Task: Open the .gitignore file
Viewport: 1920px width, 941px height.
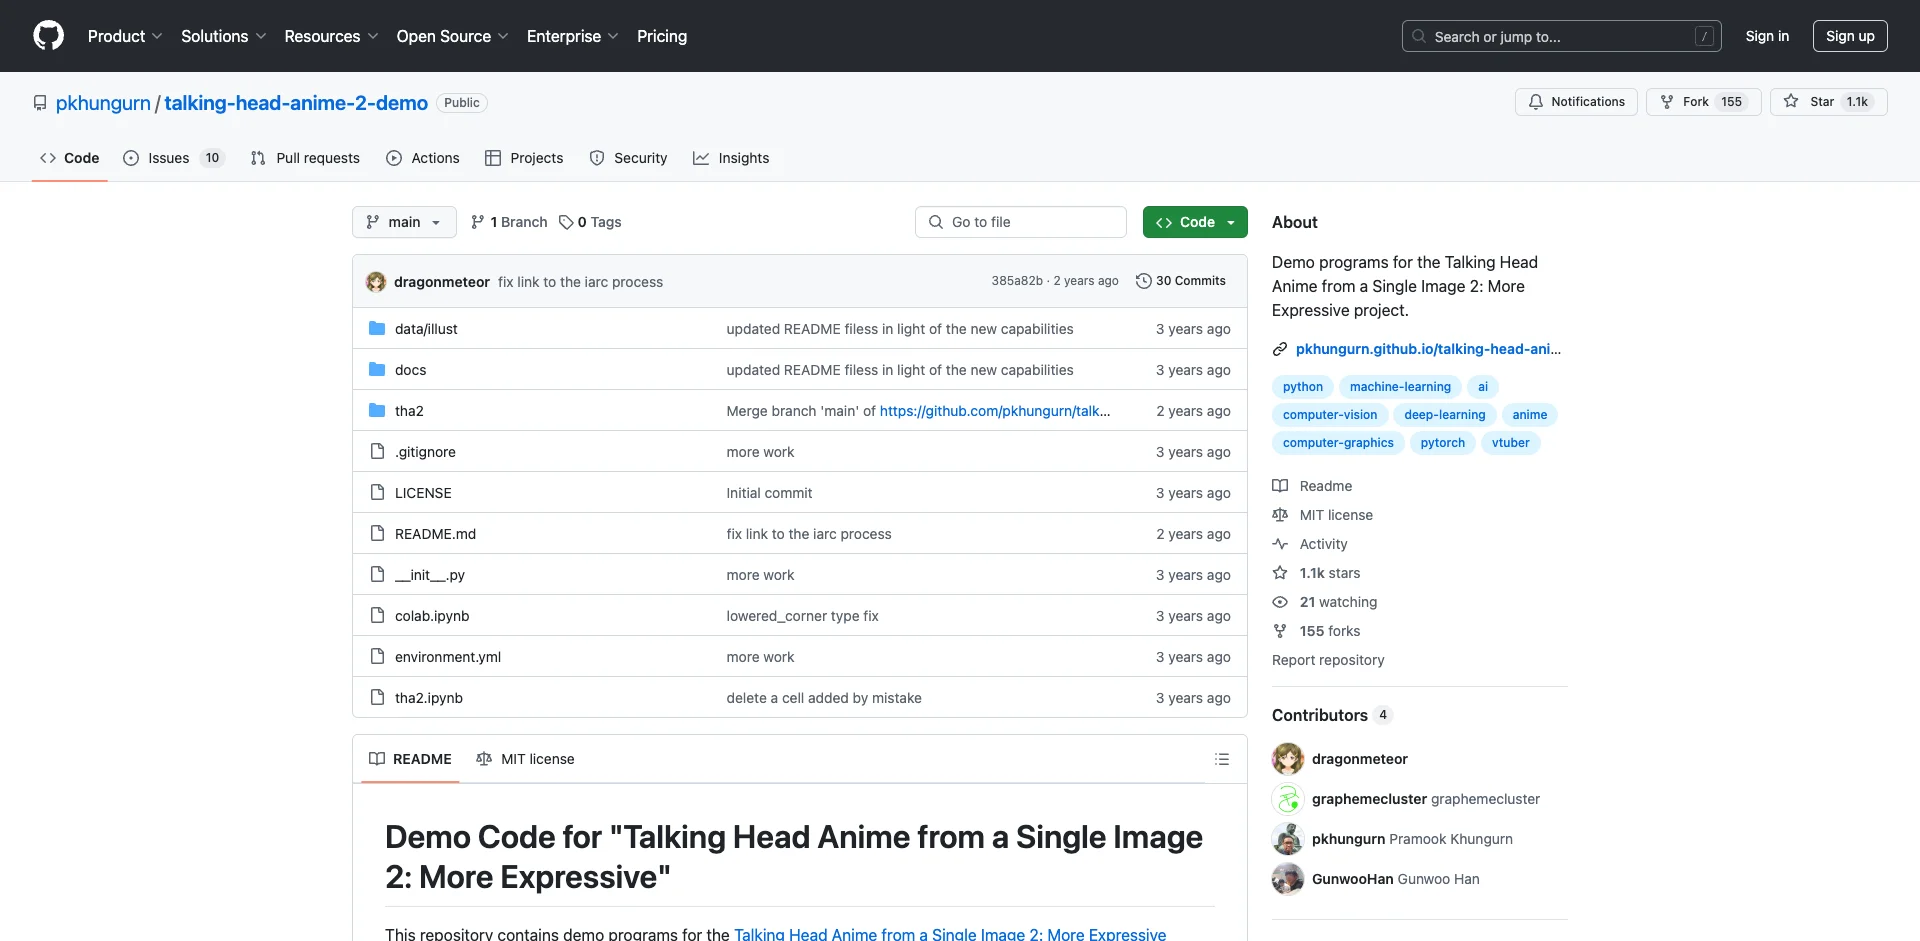Action: [425, 452]
